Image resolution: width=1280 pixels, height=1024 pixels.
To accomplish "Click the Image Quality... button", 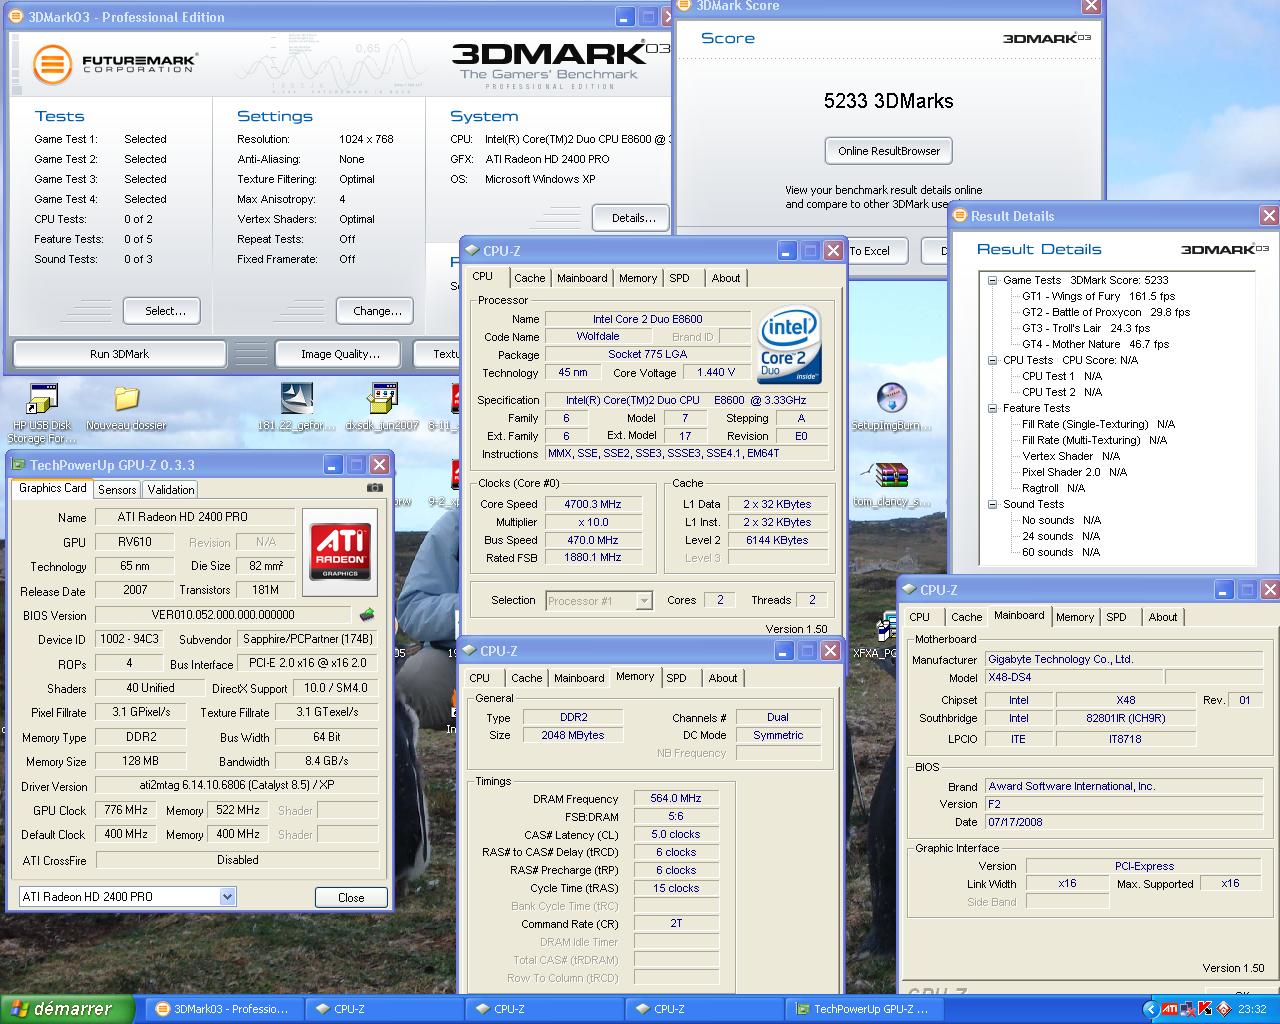I will [340, 354].
